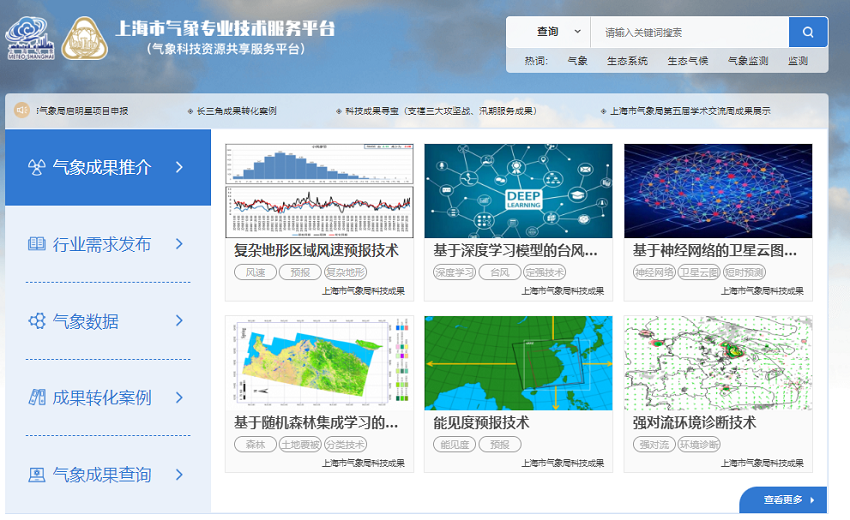Select hot word 监测
The image size is (850, 520).
click(797, 61)
